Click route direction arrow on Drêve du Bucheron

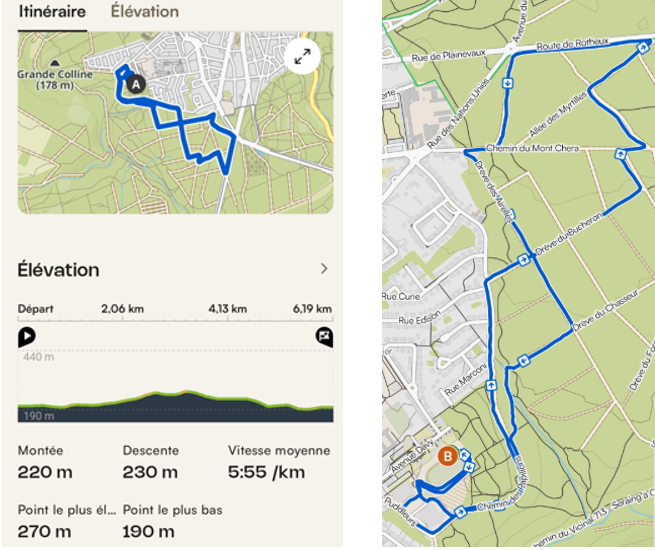(x=524, y=261)
